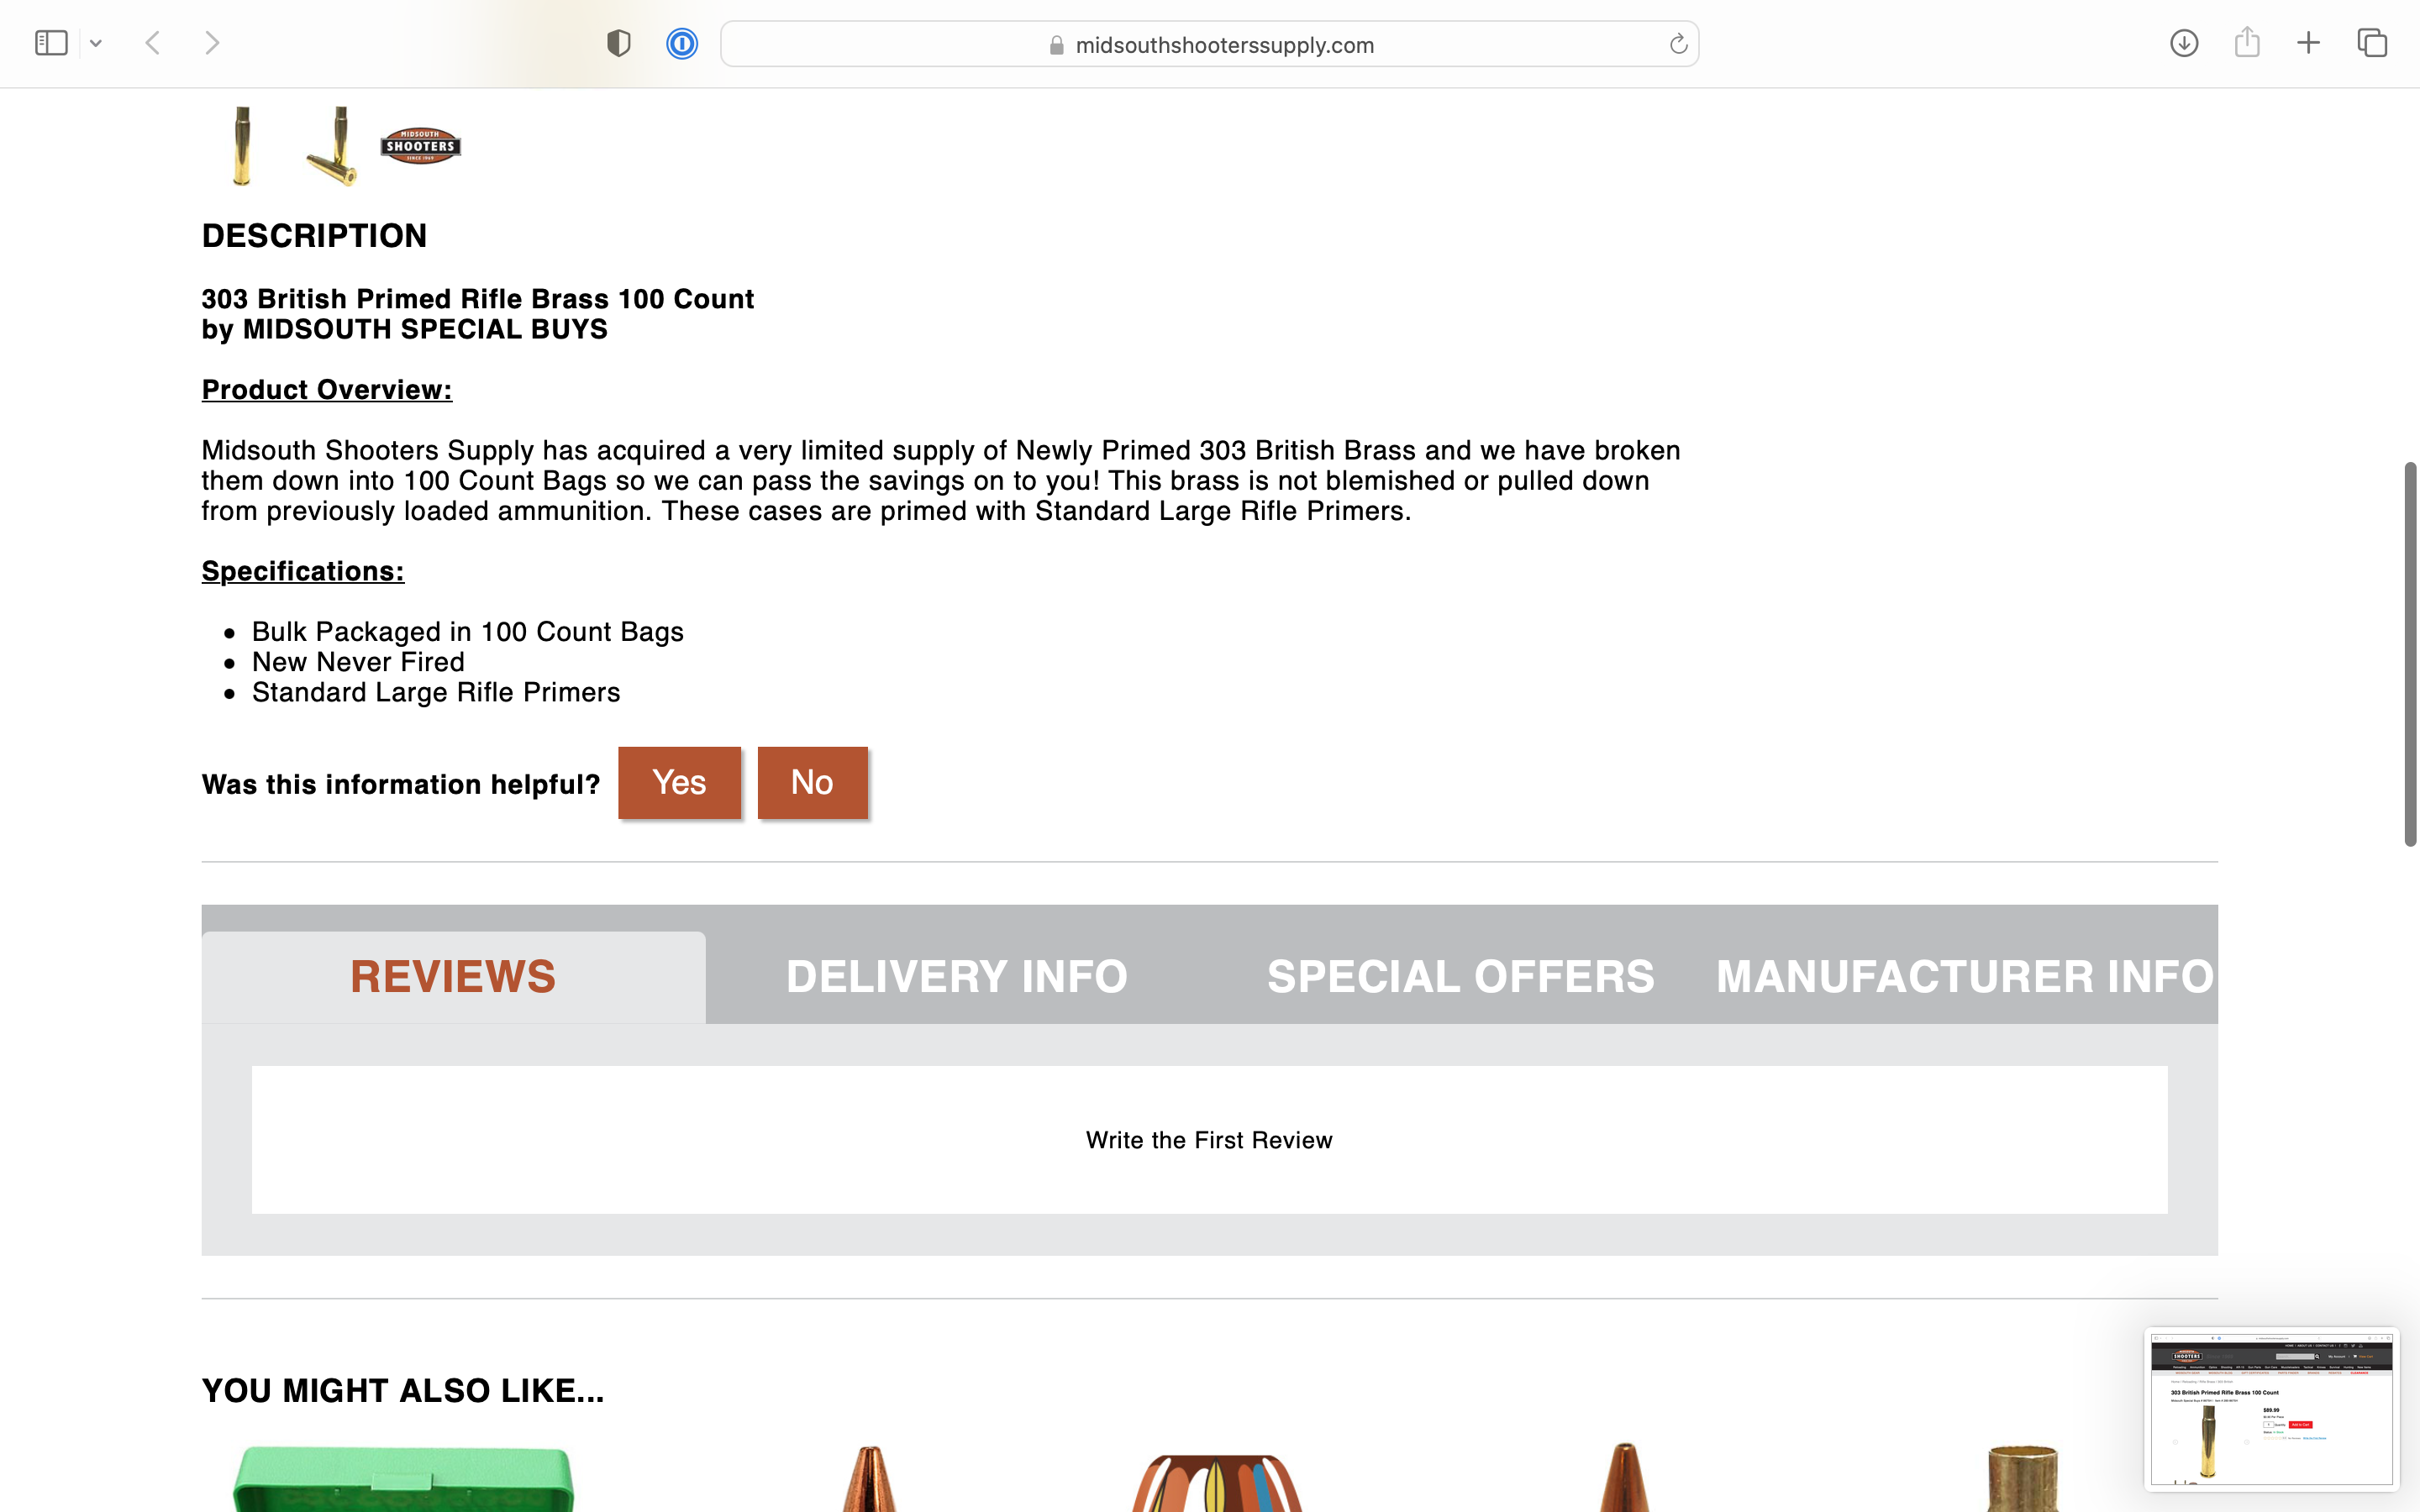Viewport: 2420px width, 1512px height.
Task: Switch to the Special Offers tab
Action: 1461,977
